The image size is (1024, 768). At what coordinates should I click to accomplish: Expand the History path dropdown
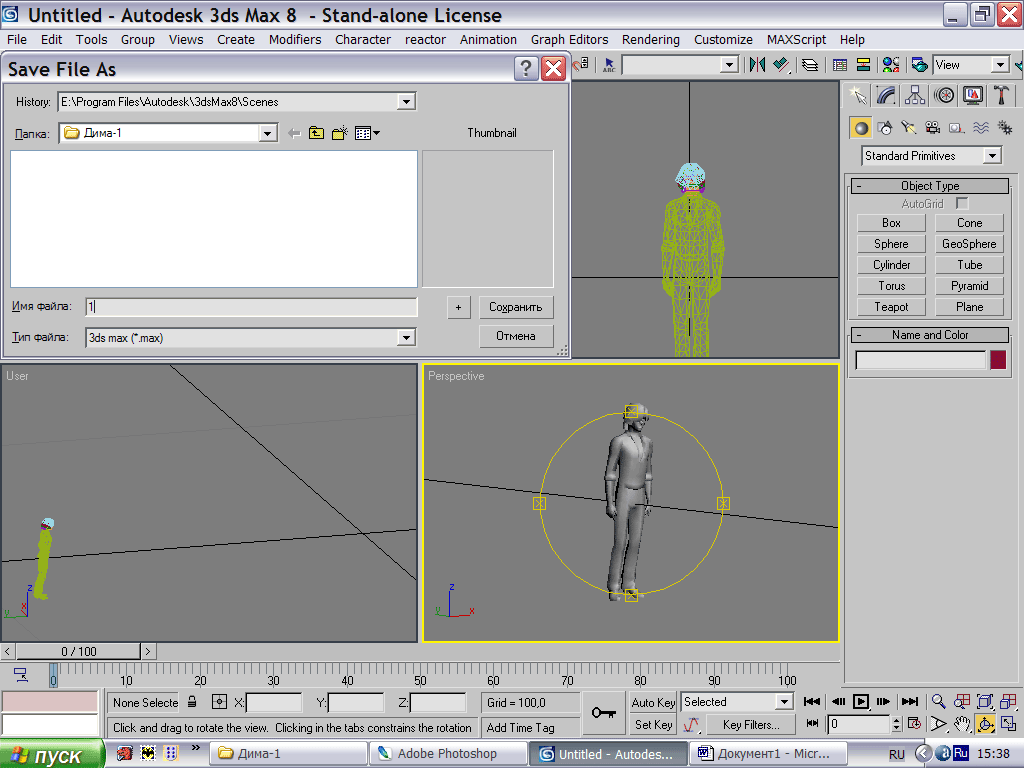pos(406,102)
